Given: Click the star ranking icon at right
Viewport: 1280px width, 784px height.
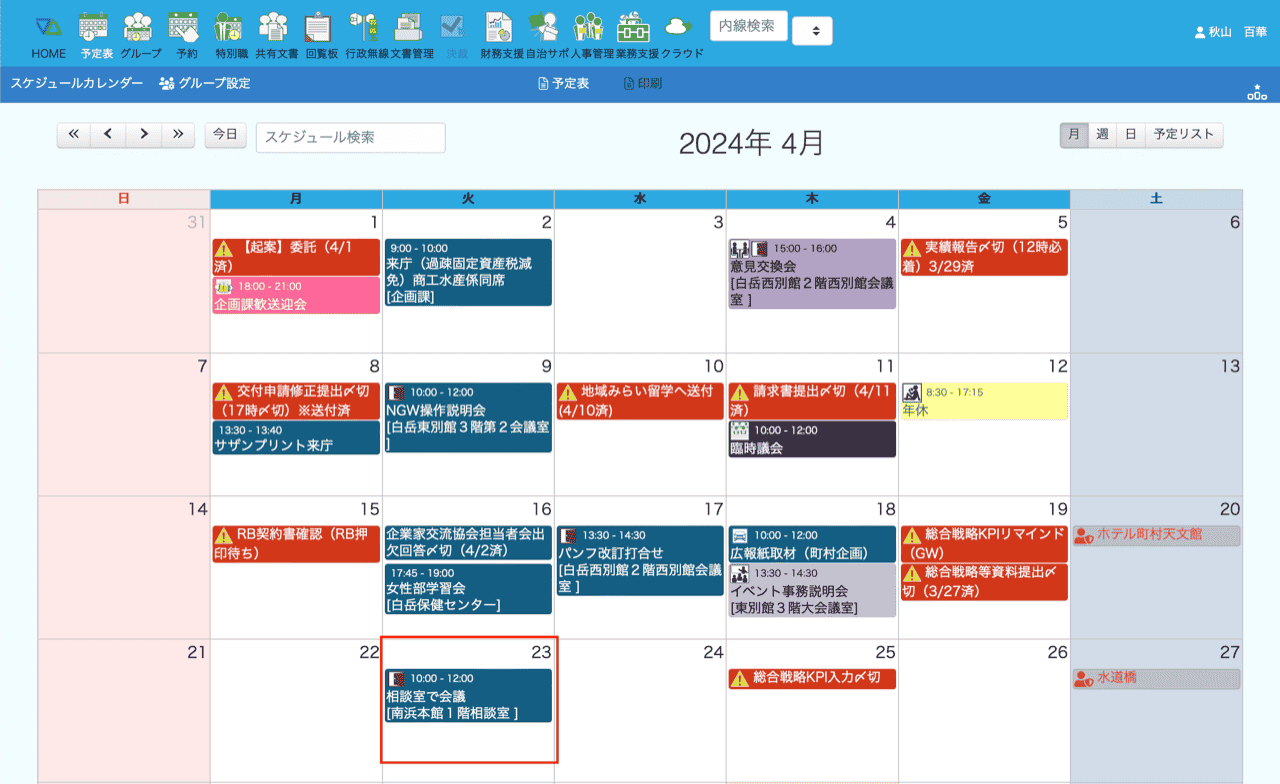Looking at the screenshot, I should 1256,92.
